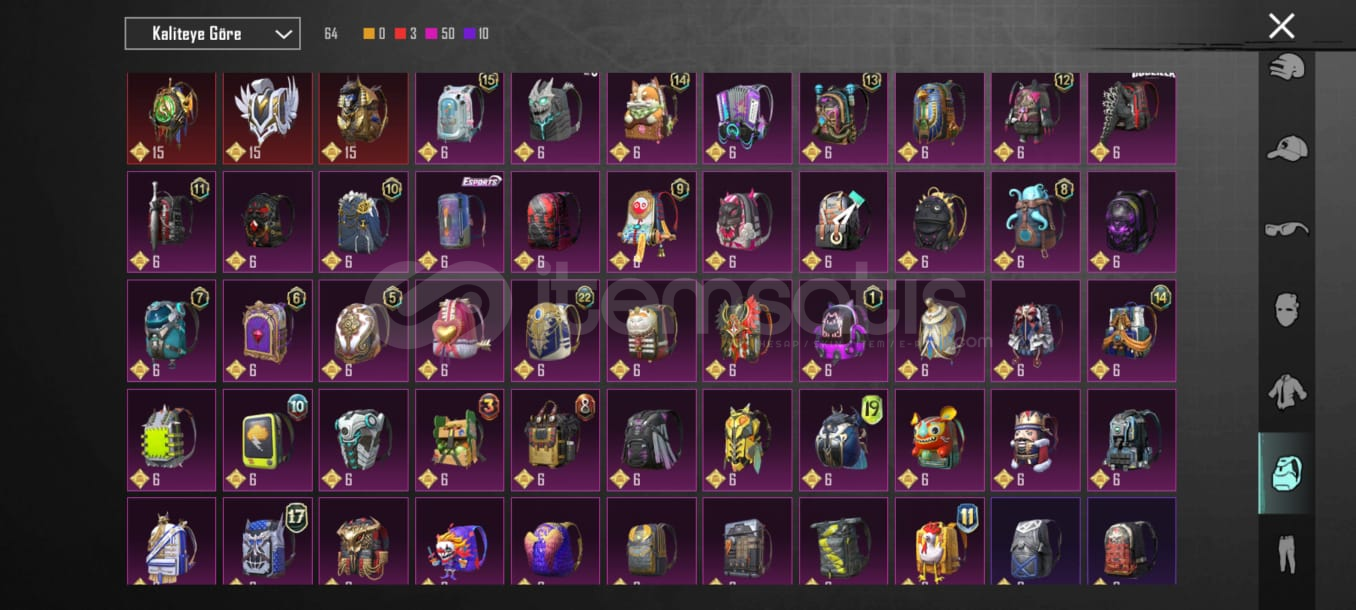The height and width of the screenshot is (610, 1356).
Task: Select the nutcracker soldier backpack
Action: (x=1035, y=439)
